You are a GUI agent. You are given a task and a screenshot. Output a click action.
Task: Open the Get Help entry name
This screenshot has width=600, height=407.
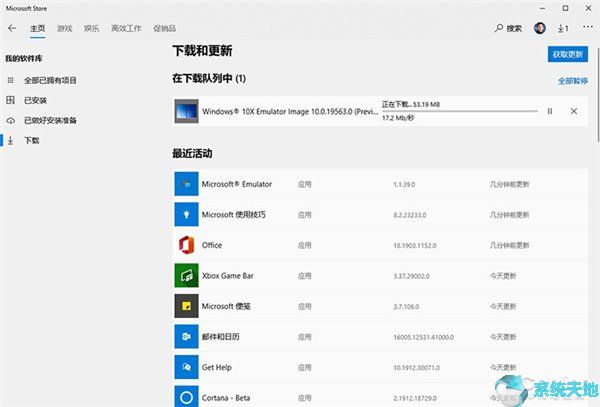[217, 367]
